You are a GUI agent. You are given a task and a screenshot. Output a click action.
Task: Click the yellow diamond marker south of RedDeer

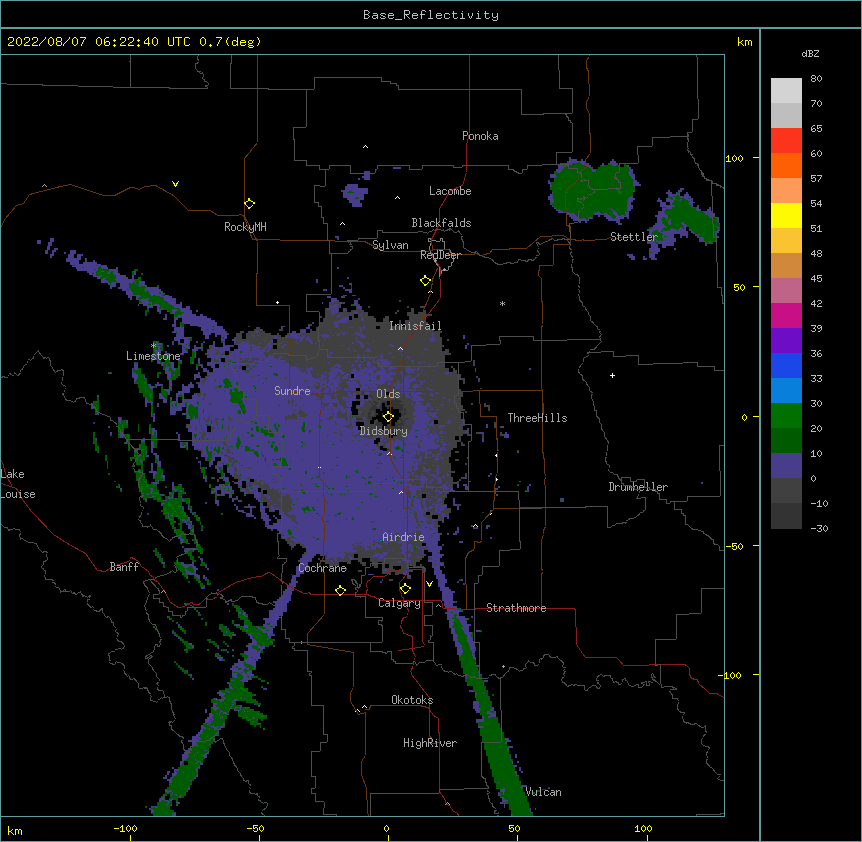point(426,281)
